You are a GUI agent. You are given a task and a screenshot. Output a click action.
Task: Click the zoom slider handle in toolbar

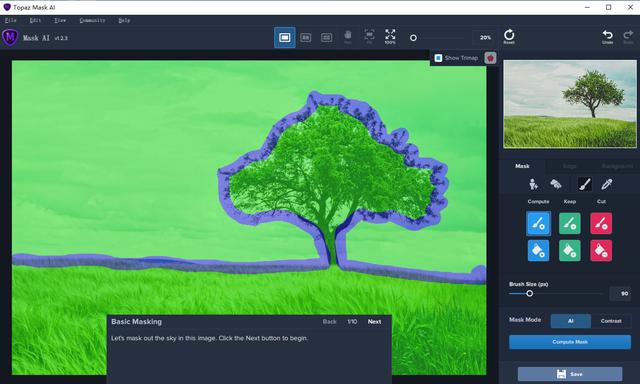(413, 38)
